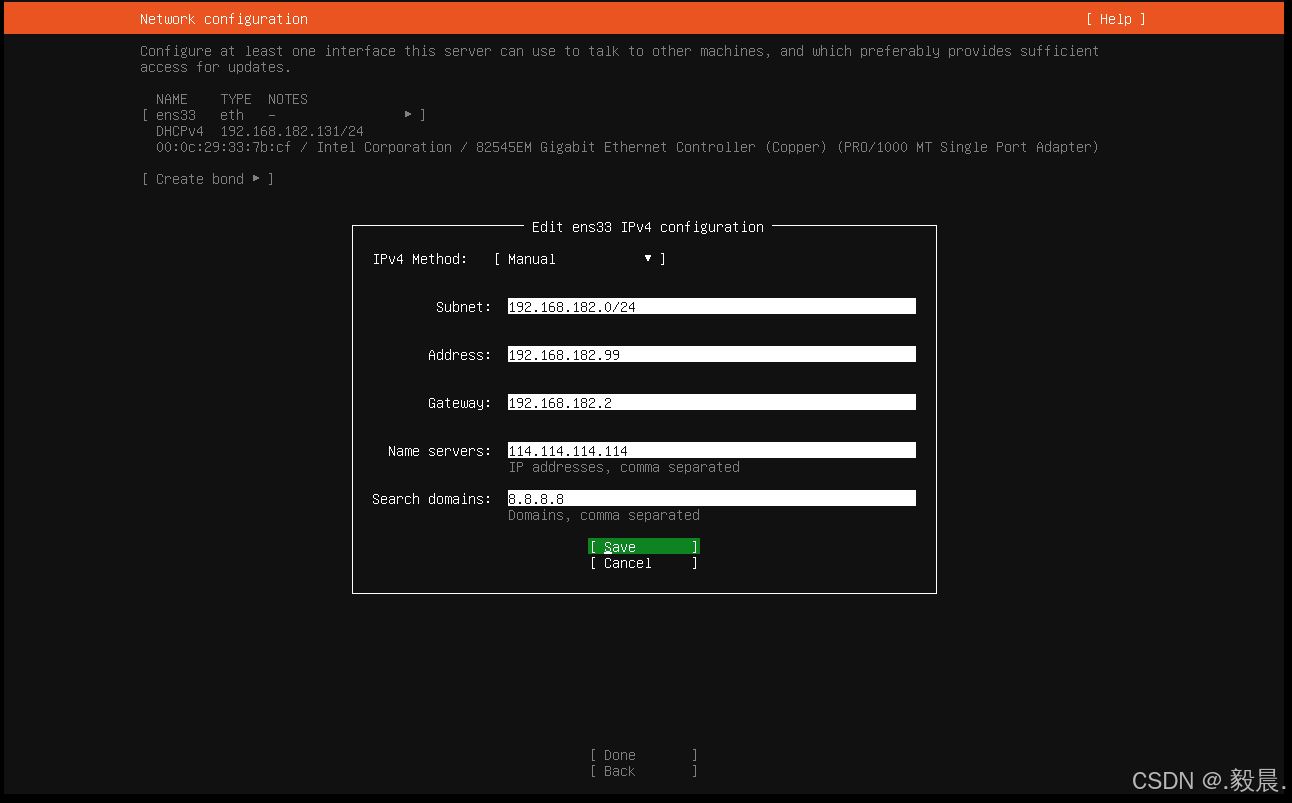Expand the ens33 interface options
This screenshot has width=1292, height=803.
284,115
